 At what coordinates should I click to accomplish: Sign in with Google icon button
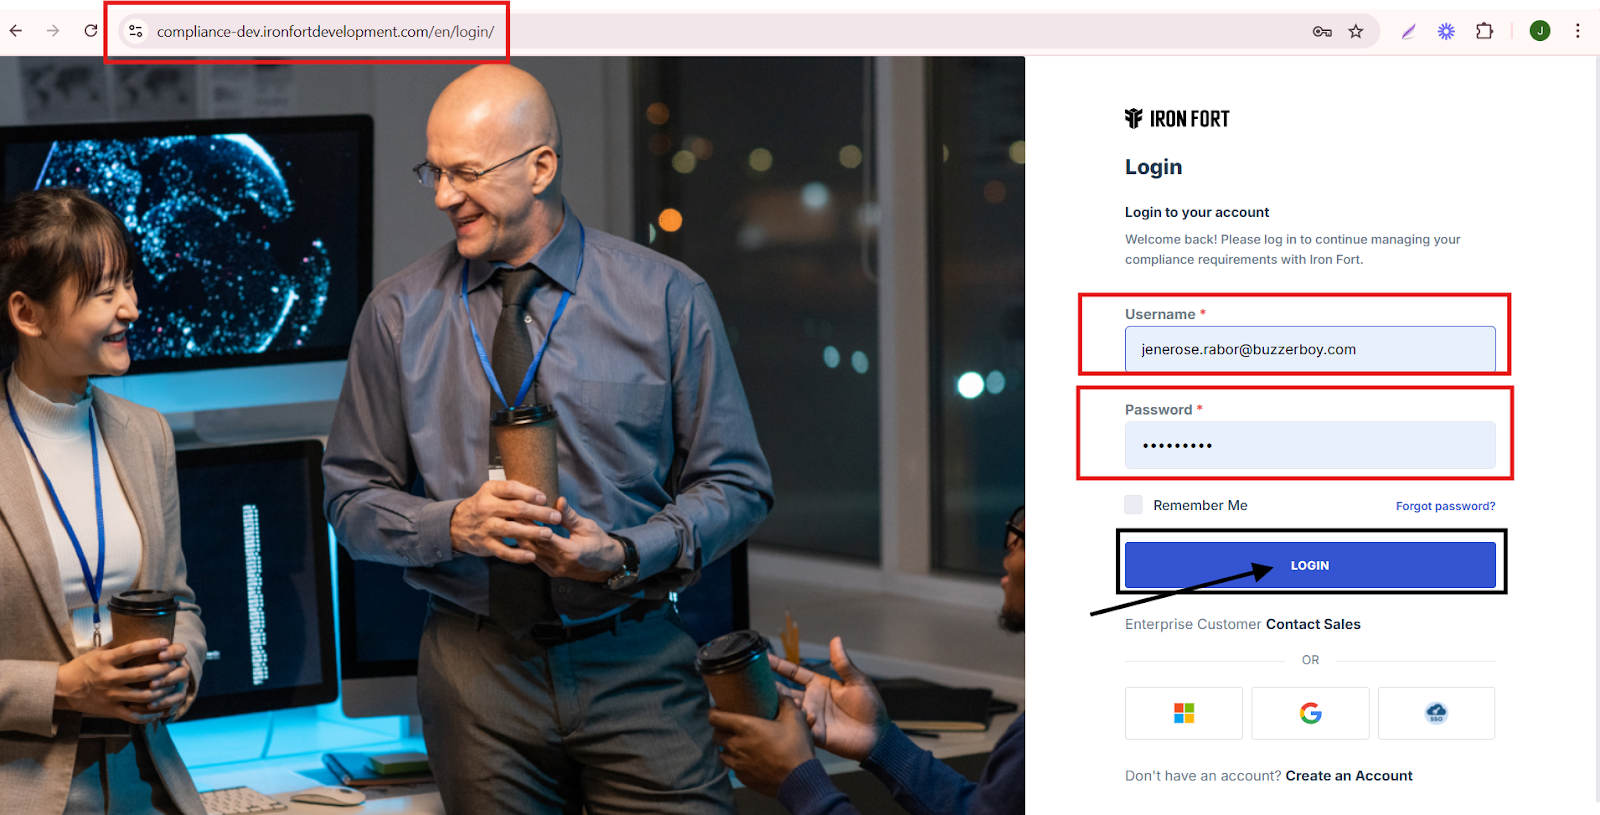pos(1310,713)
